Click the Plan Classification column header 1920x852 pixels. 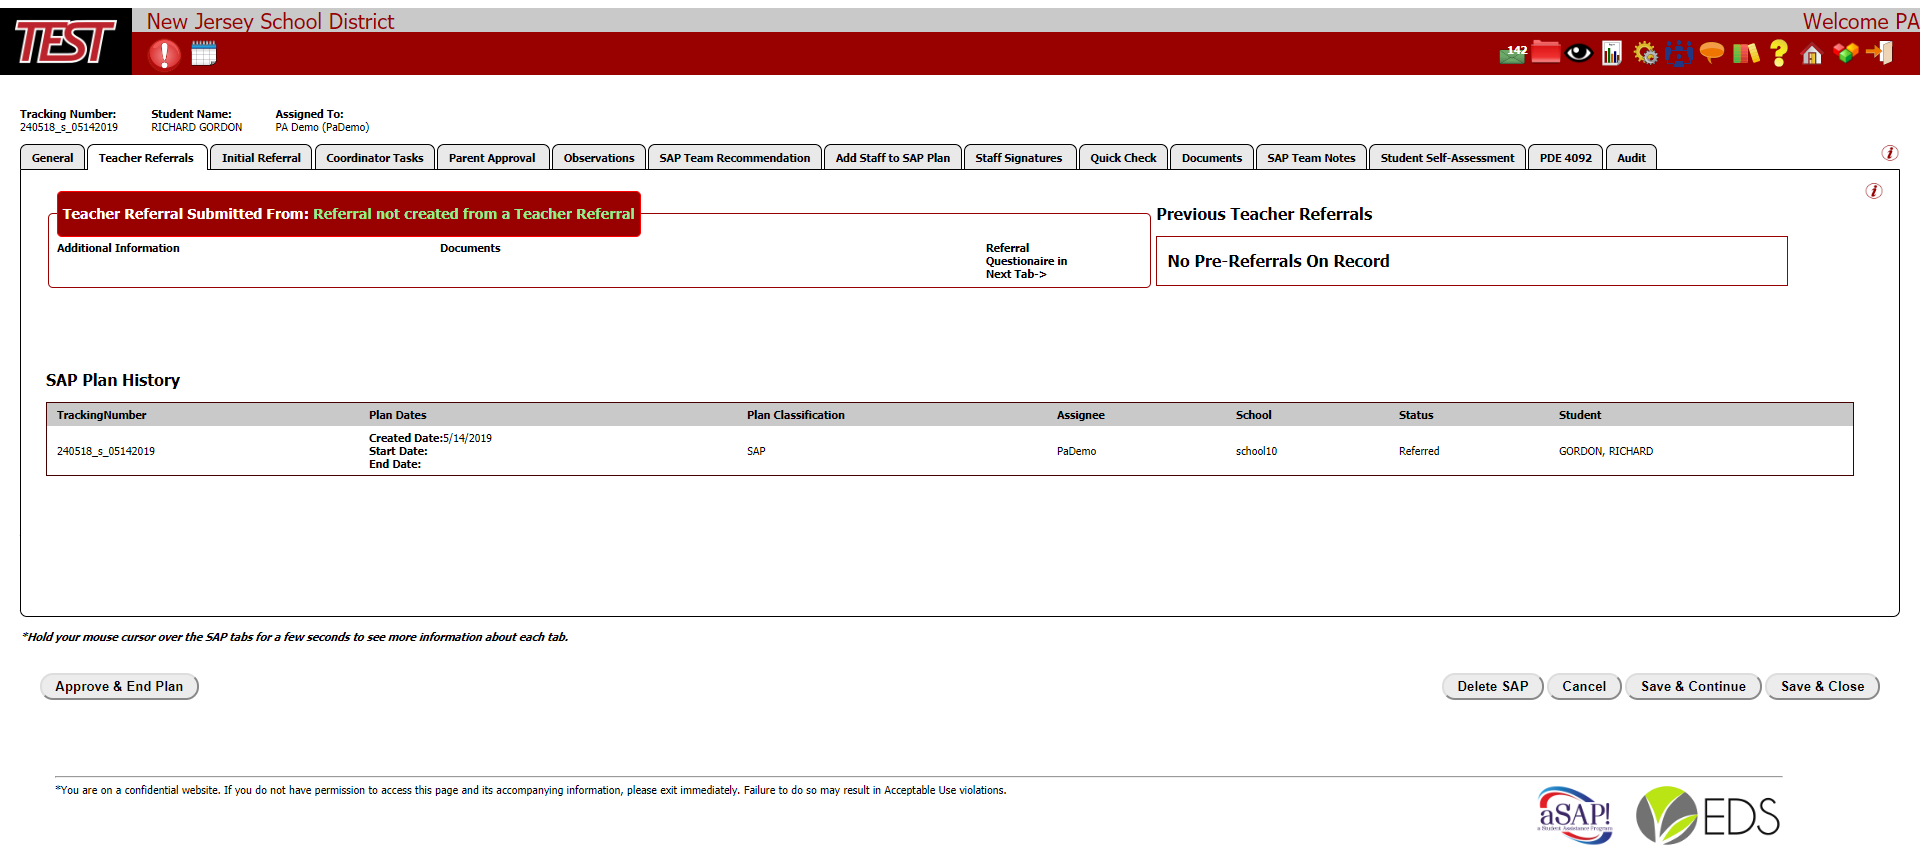pyautogui.click(x=796, y=415)
